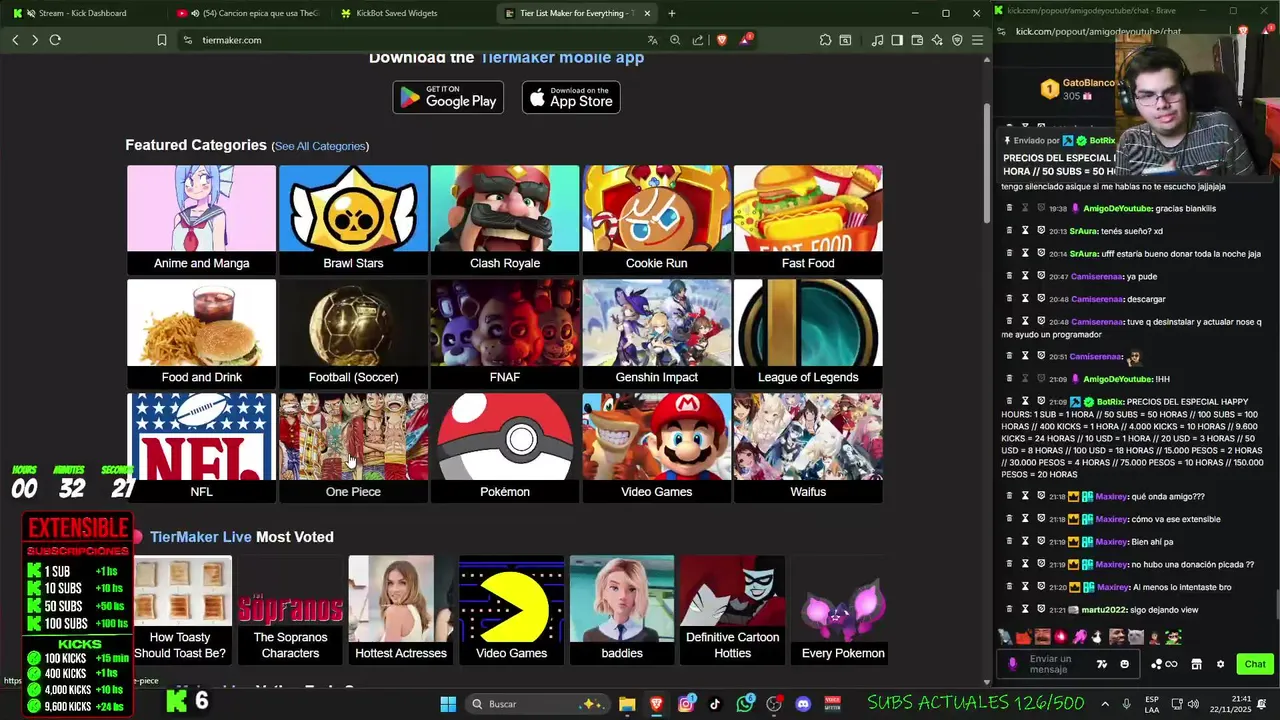The height and width of the screenshot is (720, 1280).
Task: Open the emoji picker in chat input
Action: coord(1124,664)
